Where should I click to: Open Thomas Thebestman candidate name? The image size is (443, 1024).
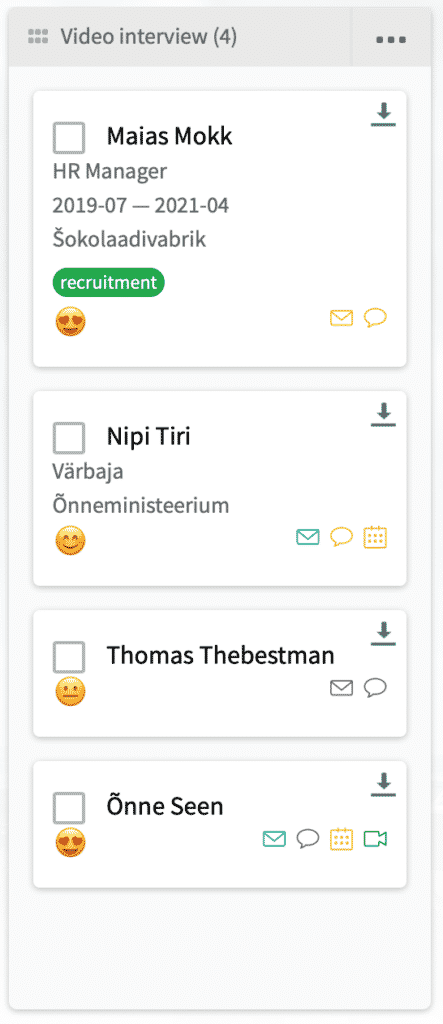click(220, 655)
